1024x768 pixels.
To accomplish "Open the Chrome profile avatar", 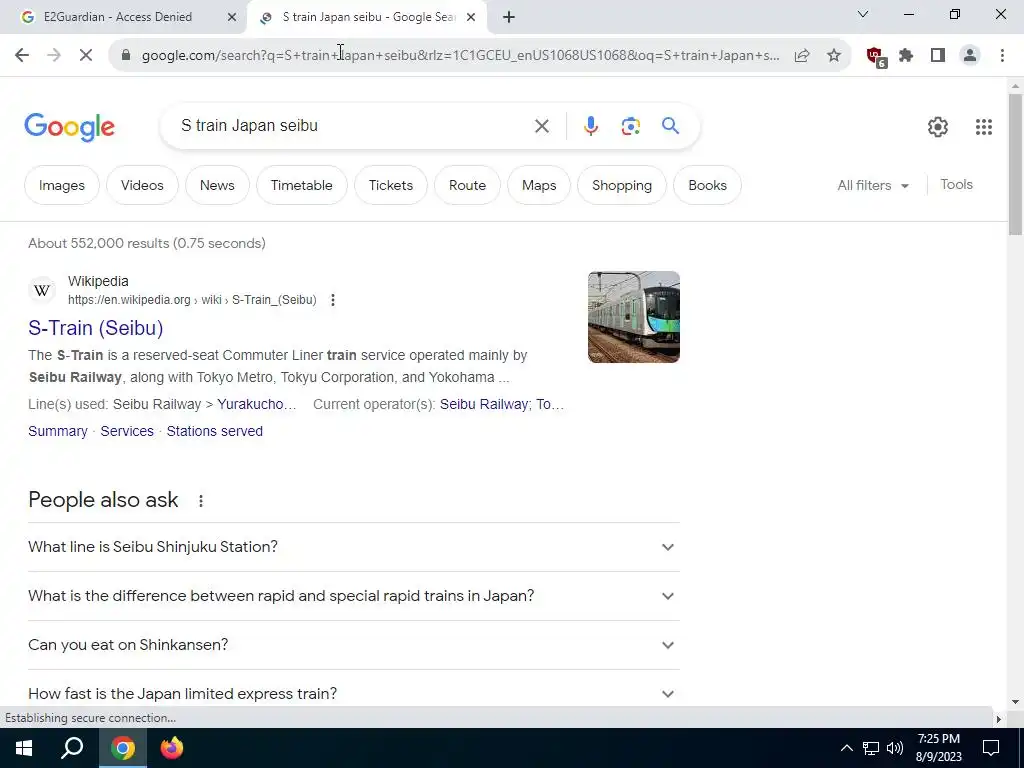I will coord(970,56).
